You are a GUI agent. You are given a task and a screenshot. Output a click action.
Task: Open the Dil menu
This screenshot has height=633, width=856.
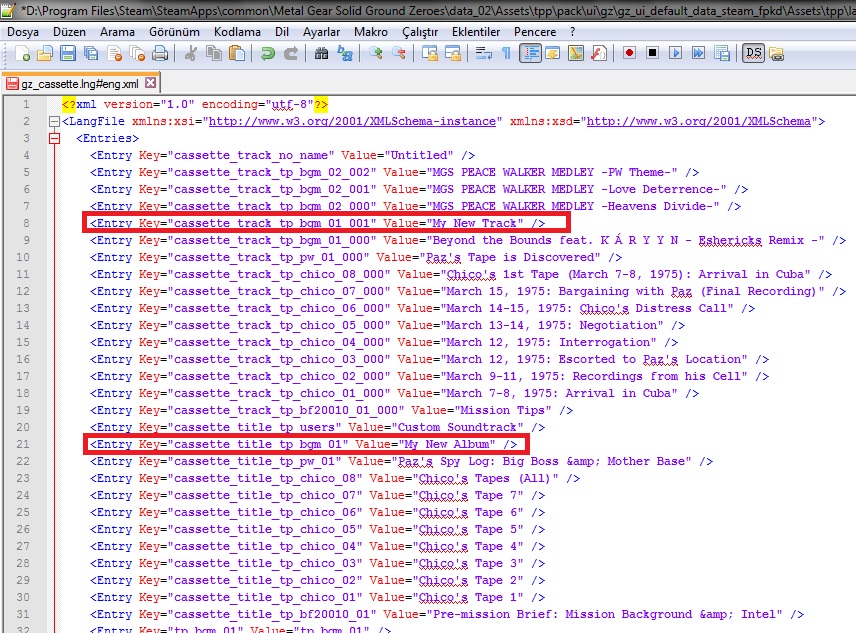[282, 32]
